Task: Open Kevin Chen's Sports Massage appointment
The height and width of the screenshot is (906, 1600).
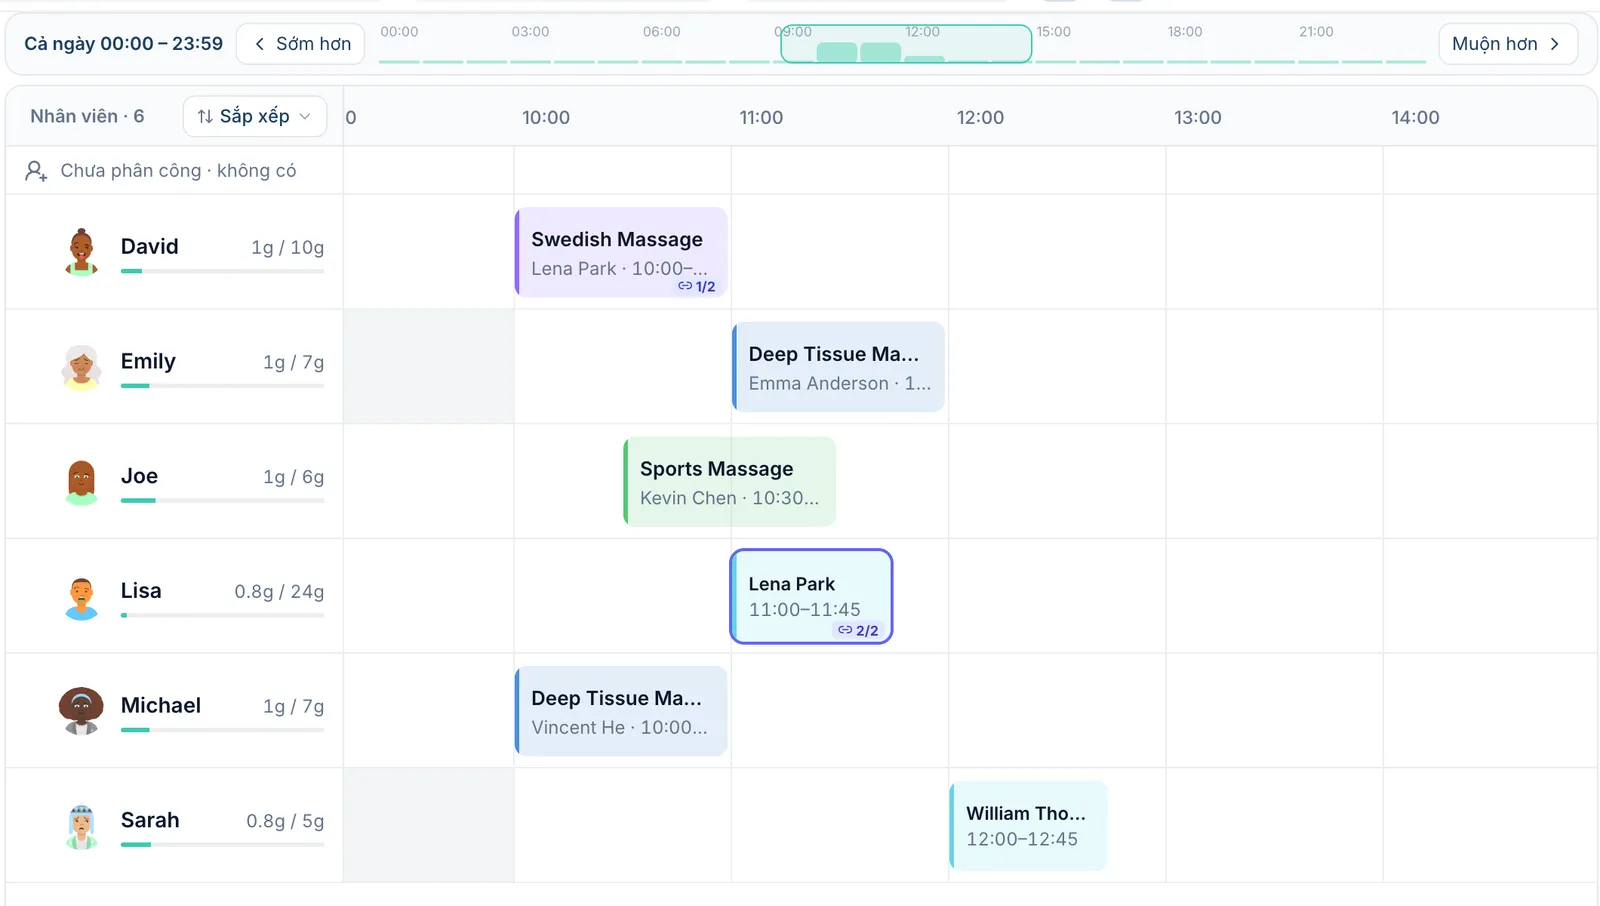Action: [x=730, y=482]
